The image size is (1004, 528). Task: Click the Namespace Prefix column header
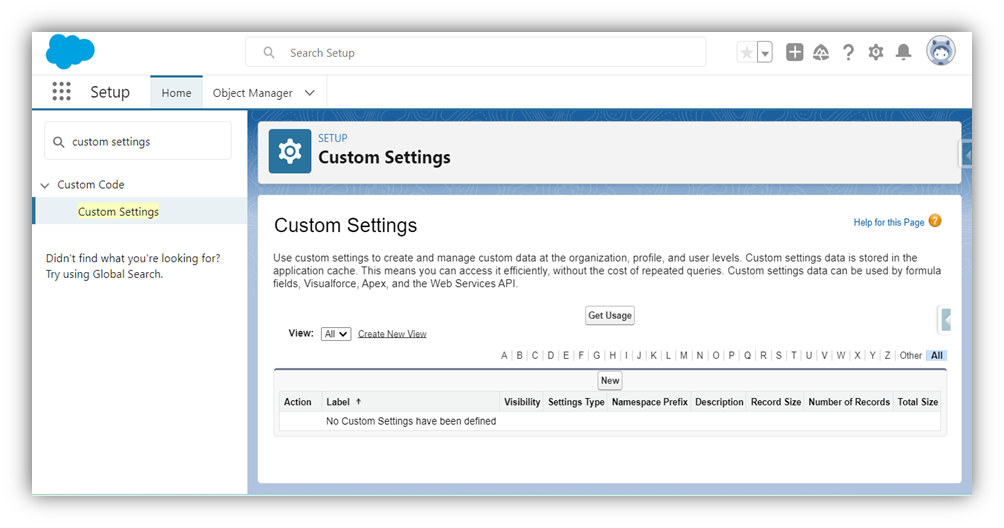click(649, 402)
